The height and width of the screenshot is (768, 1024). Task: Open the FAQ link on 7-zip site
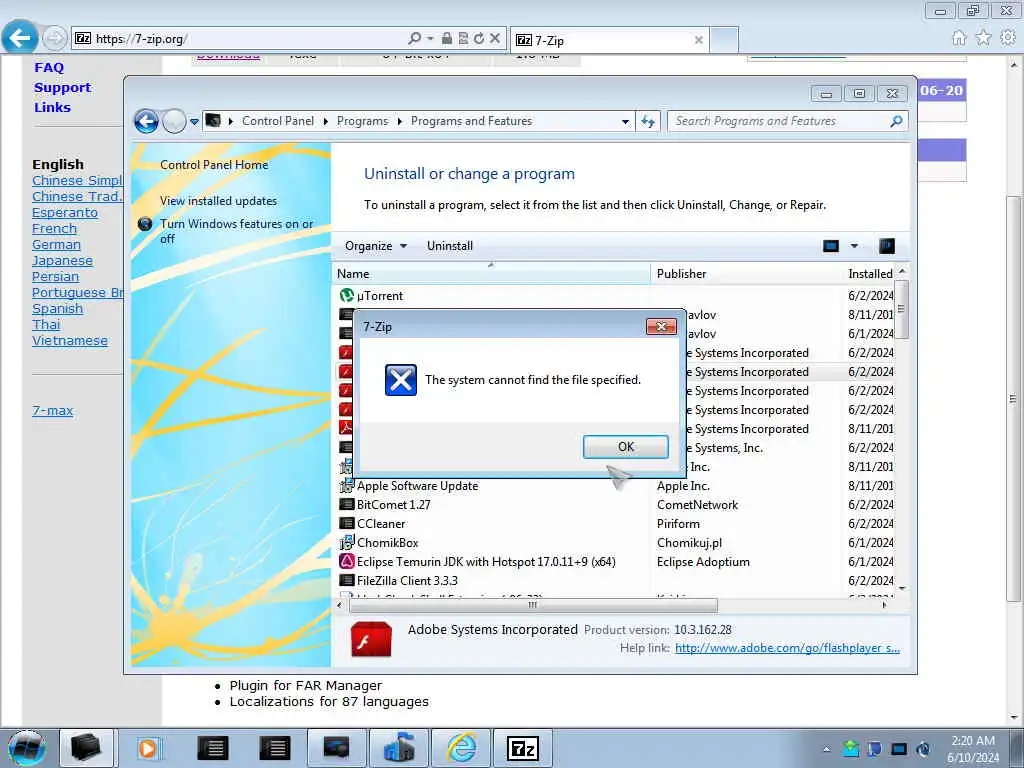[x=49, y=67]
